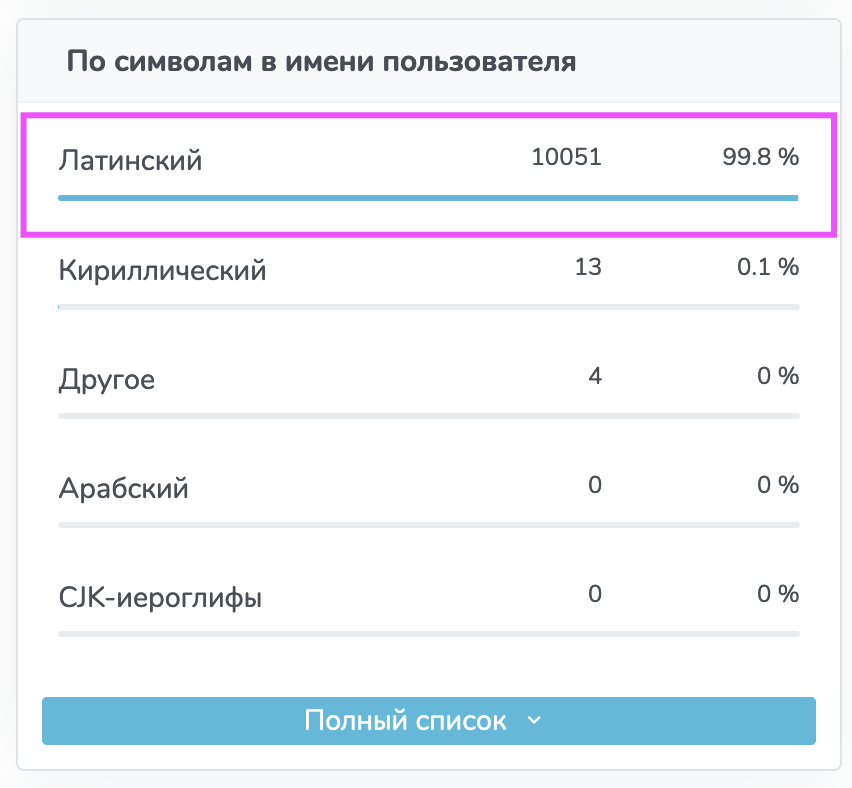The image size is (852, 788).
Task: Click the Другое row label
Action: [107, 380]
